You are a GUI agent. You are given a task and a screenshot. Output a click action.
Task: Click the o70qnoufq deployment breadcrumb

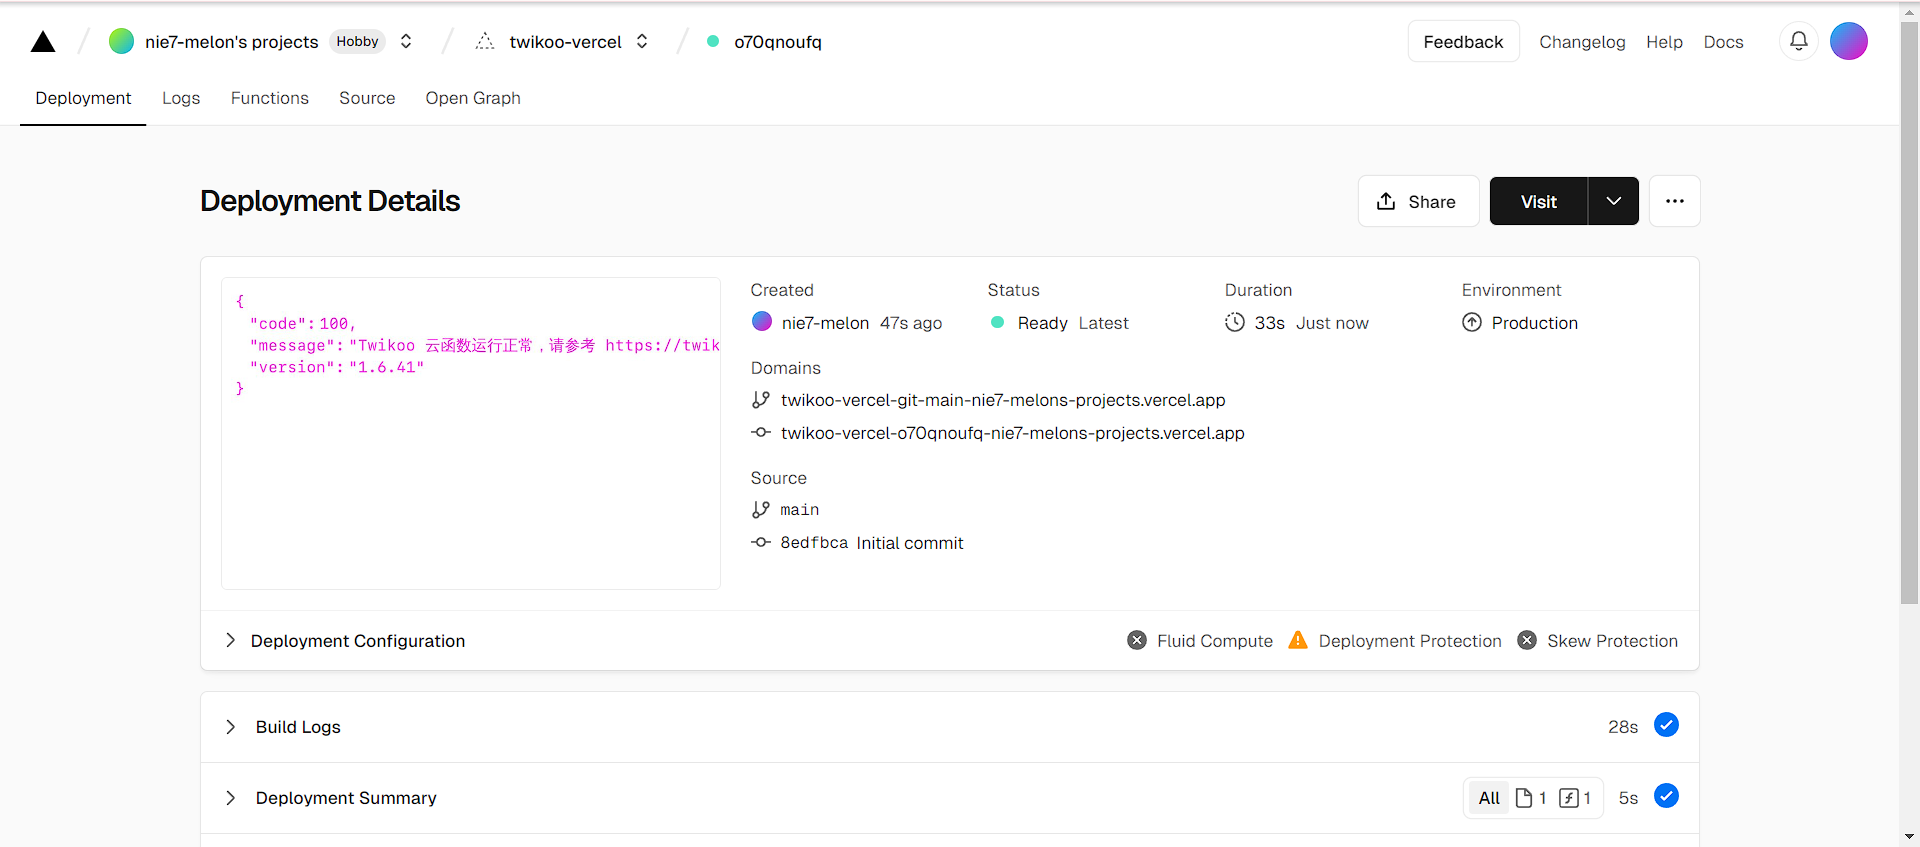pos(777,42)
